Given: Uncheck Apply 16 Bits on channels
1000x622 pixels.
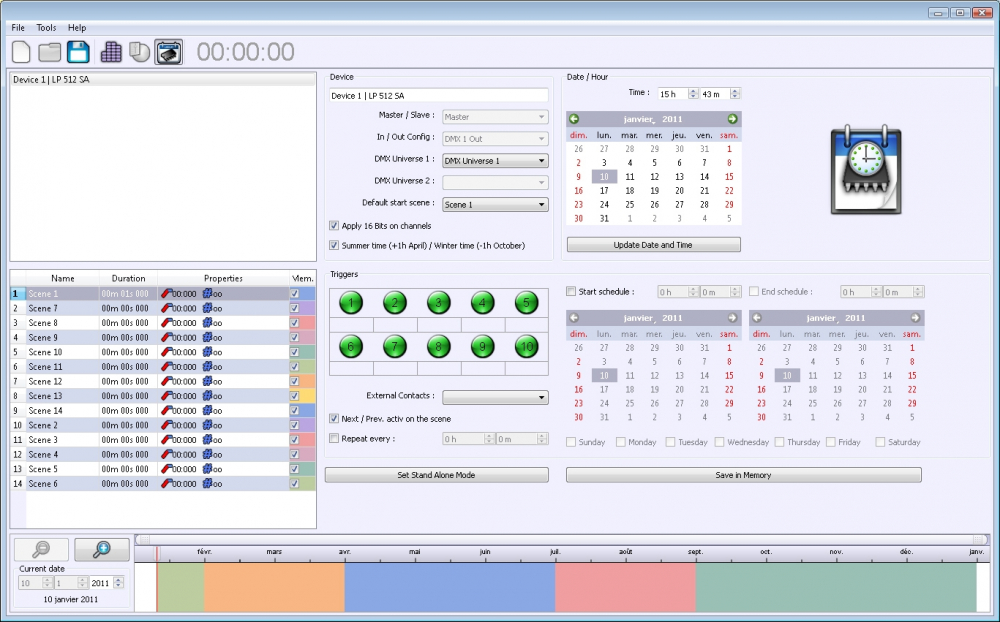Looking at the screenshot, I should [x=334, y=226].
